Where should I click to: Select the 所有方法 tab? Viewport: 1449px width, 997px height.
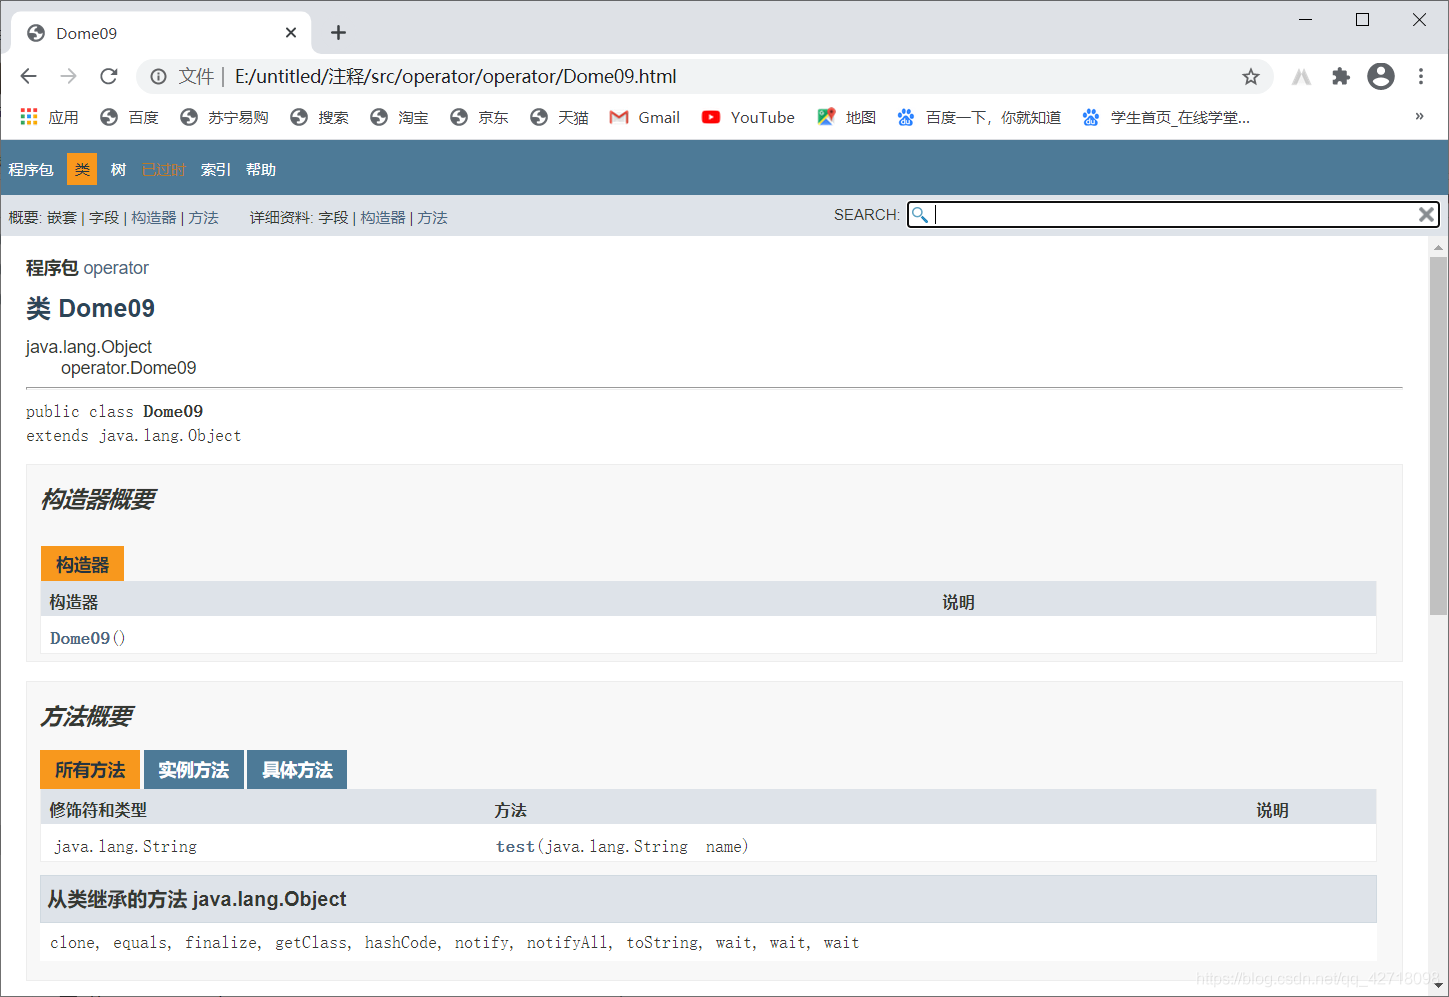[90, 770]
